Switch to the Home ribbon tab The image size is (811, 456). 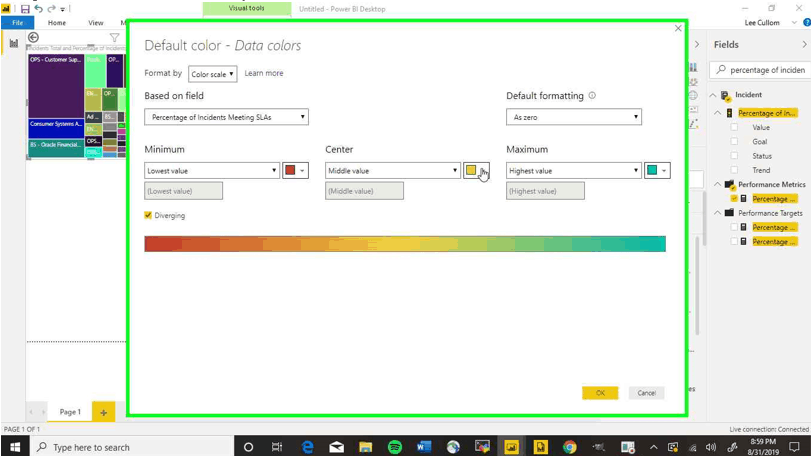pyautogui.click(x=57, y=23)
